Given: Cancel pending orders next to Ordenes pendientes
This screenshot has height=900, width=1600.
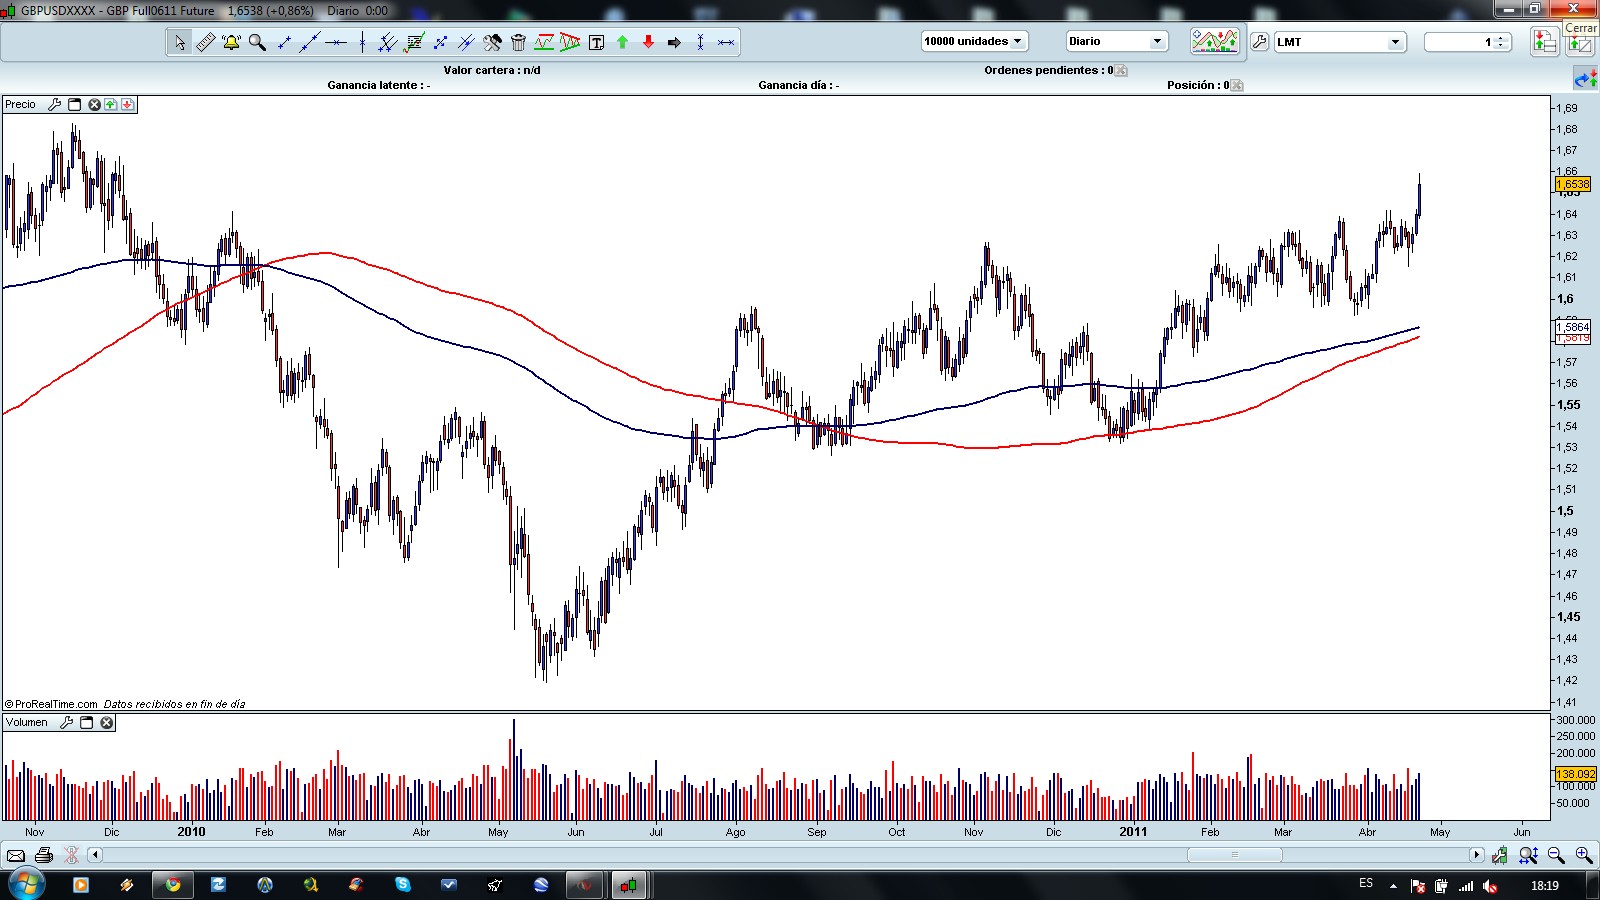Looking at the screenshot, I should 1121,70.
